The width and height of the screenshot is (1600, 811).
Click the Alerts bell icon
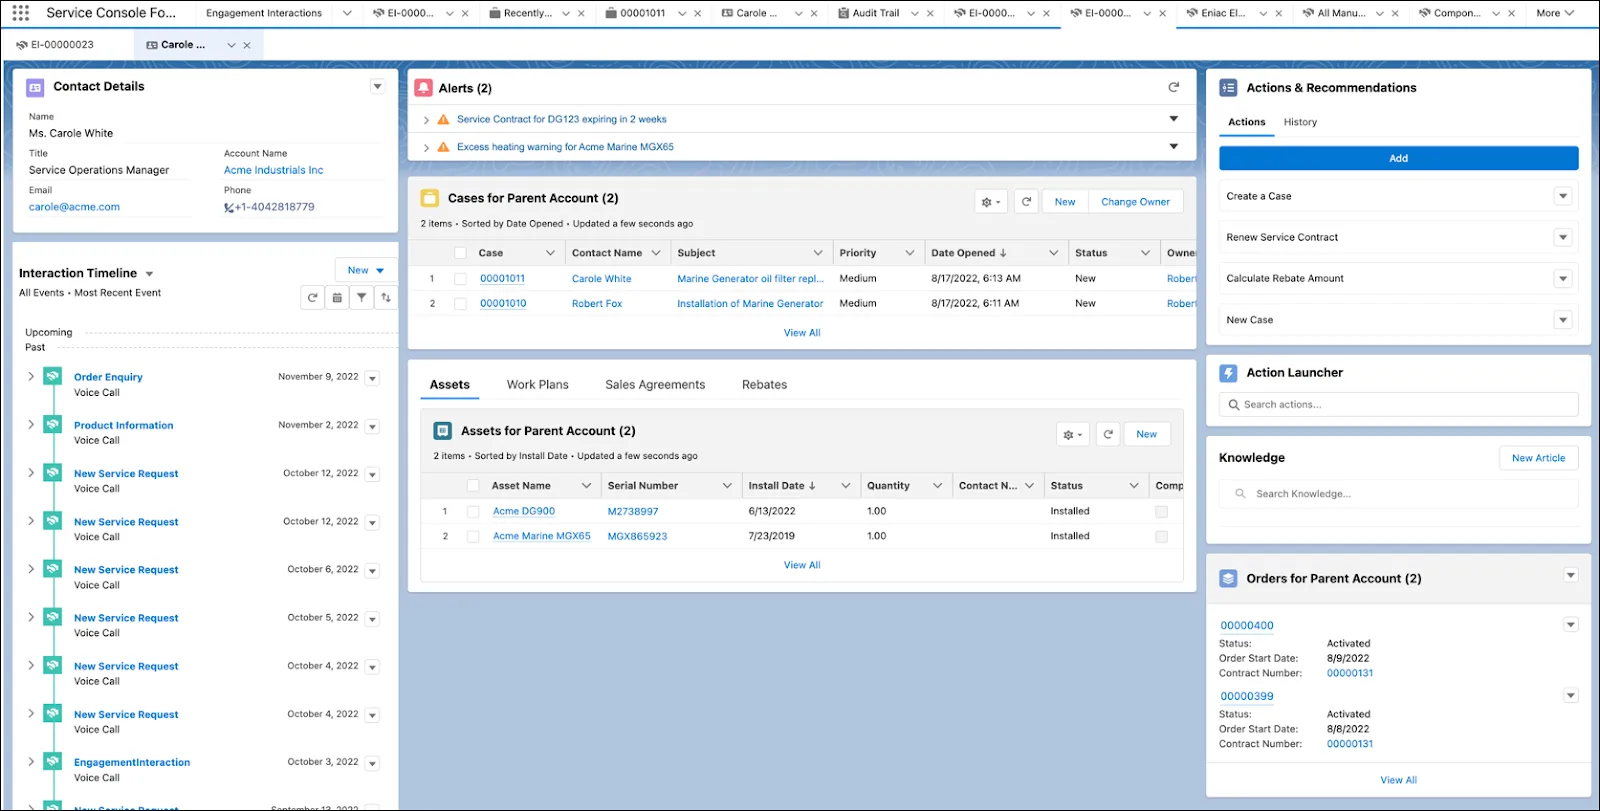[423, 88]
